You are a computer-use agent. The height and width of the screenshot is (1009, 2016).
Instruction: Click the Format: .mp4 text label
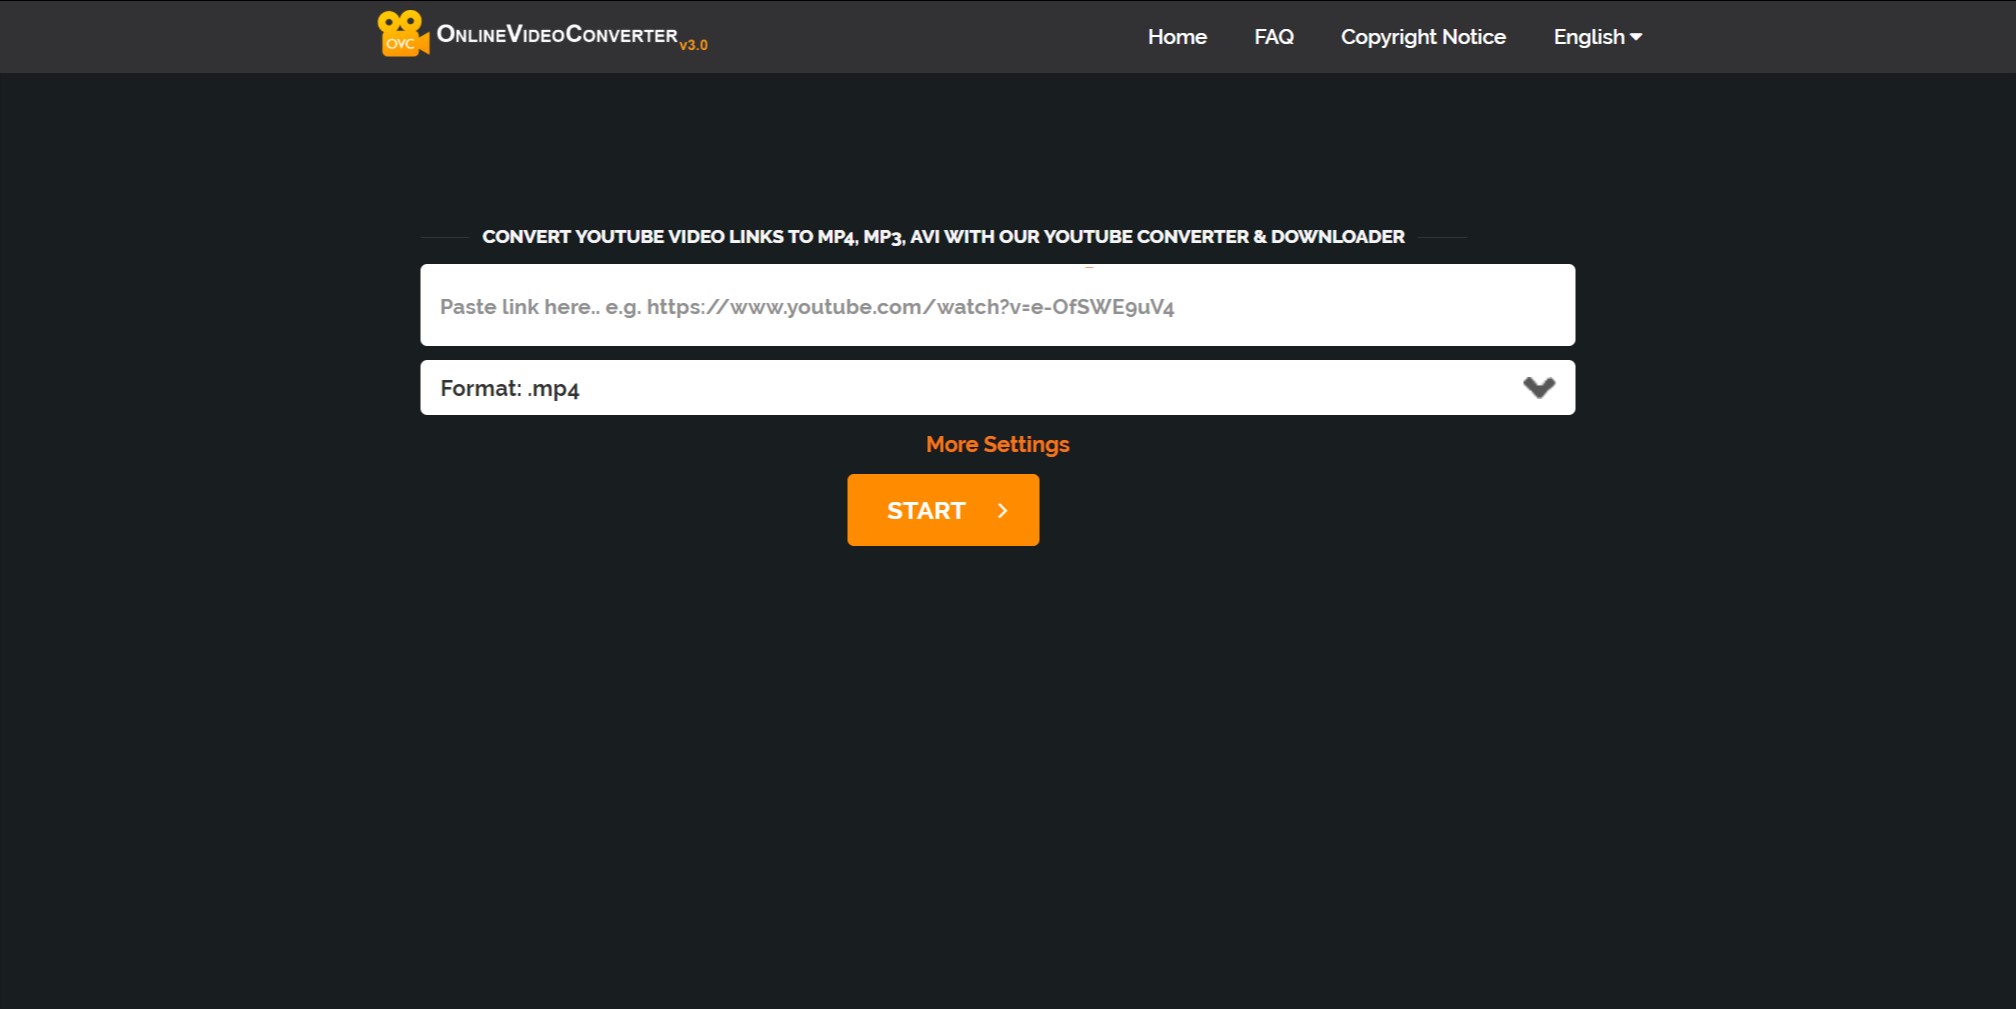pyautogui.click(x=509, y=388)
